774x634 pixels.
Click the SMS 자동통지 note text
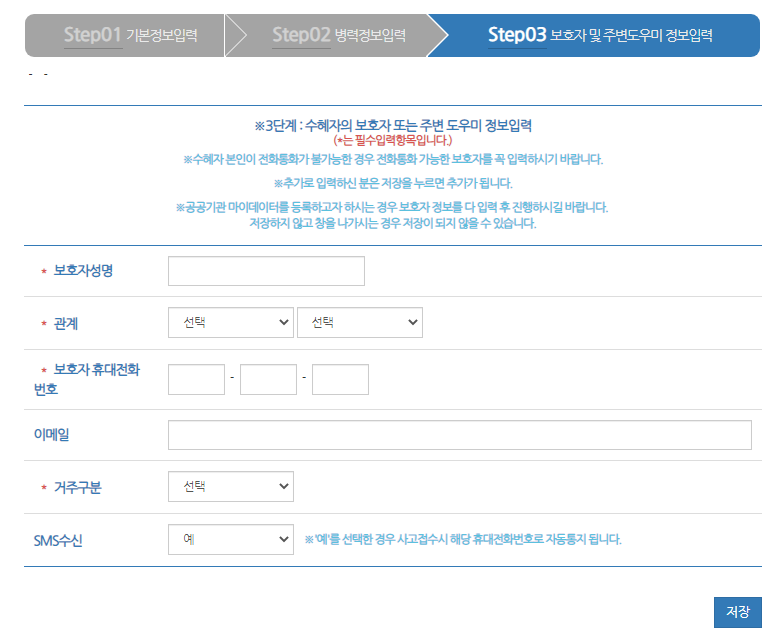coord(463,539)
